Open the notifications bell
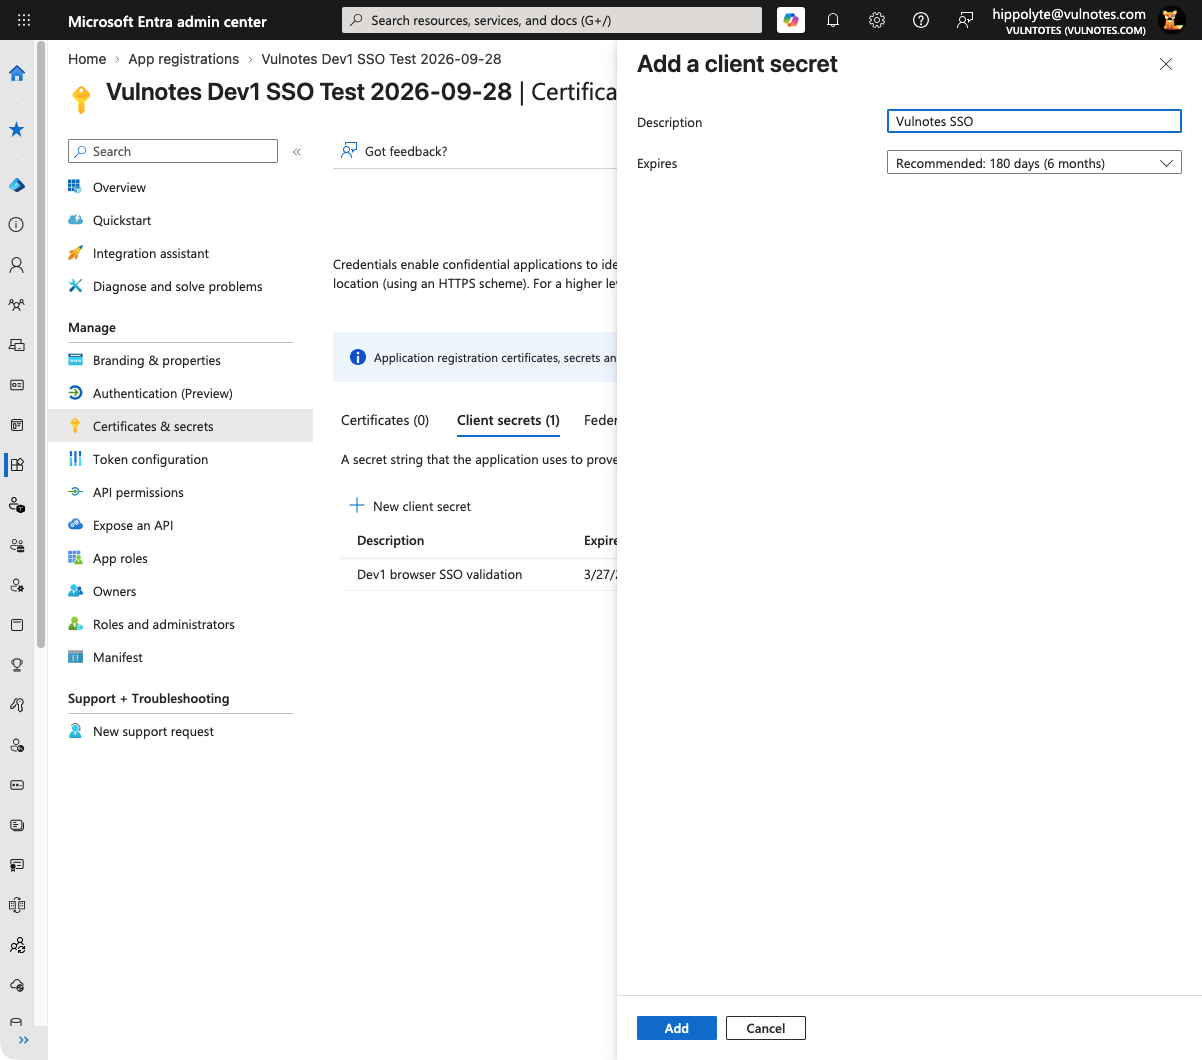 [833, 20]
